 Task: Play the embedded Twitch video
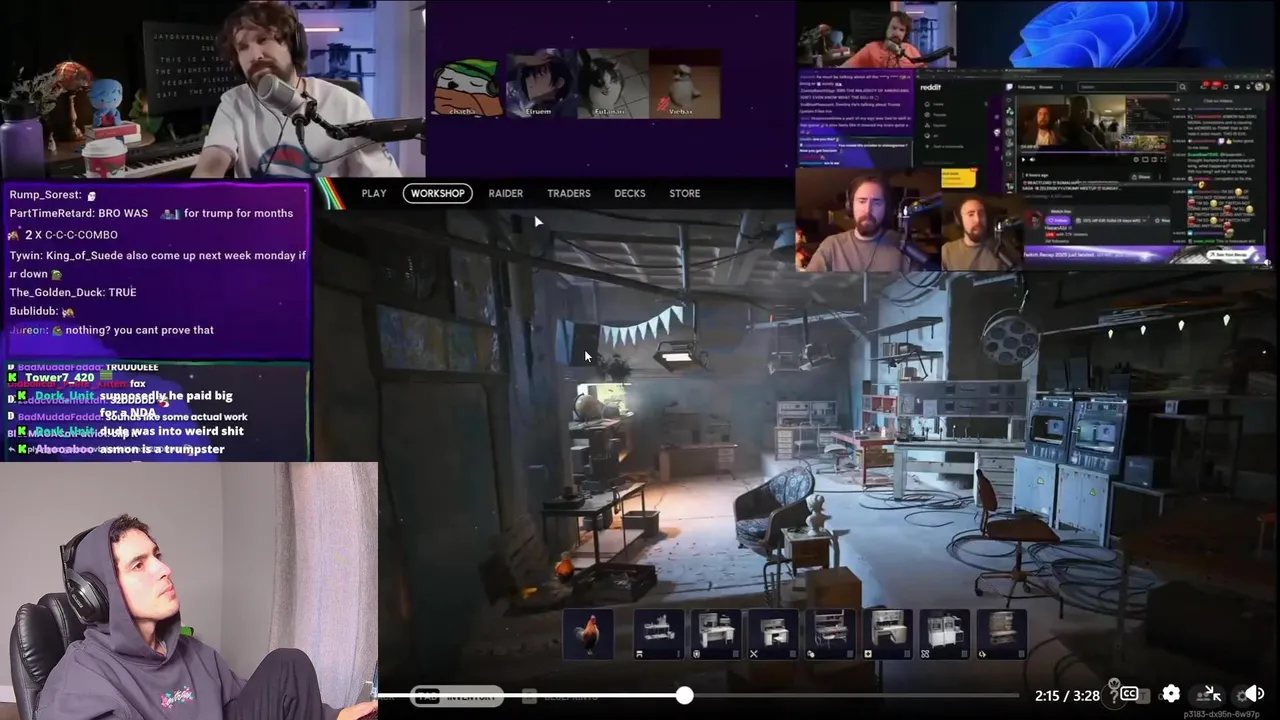(1025, 159)
